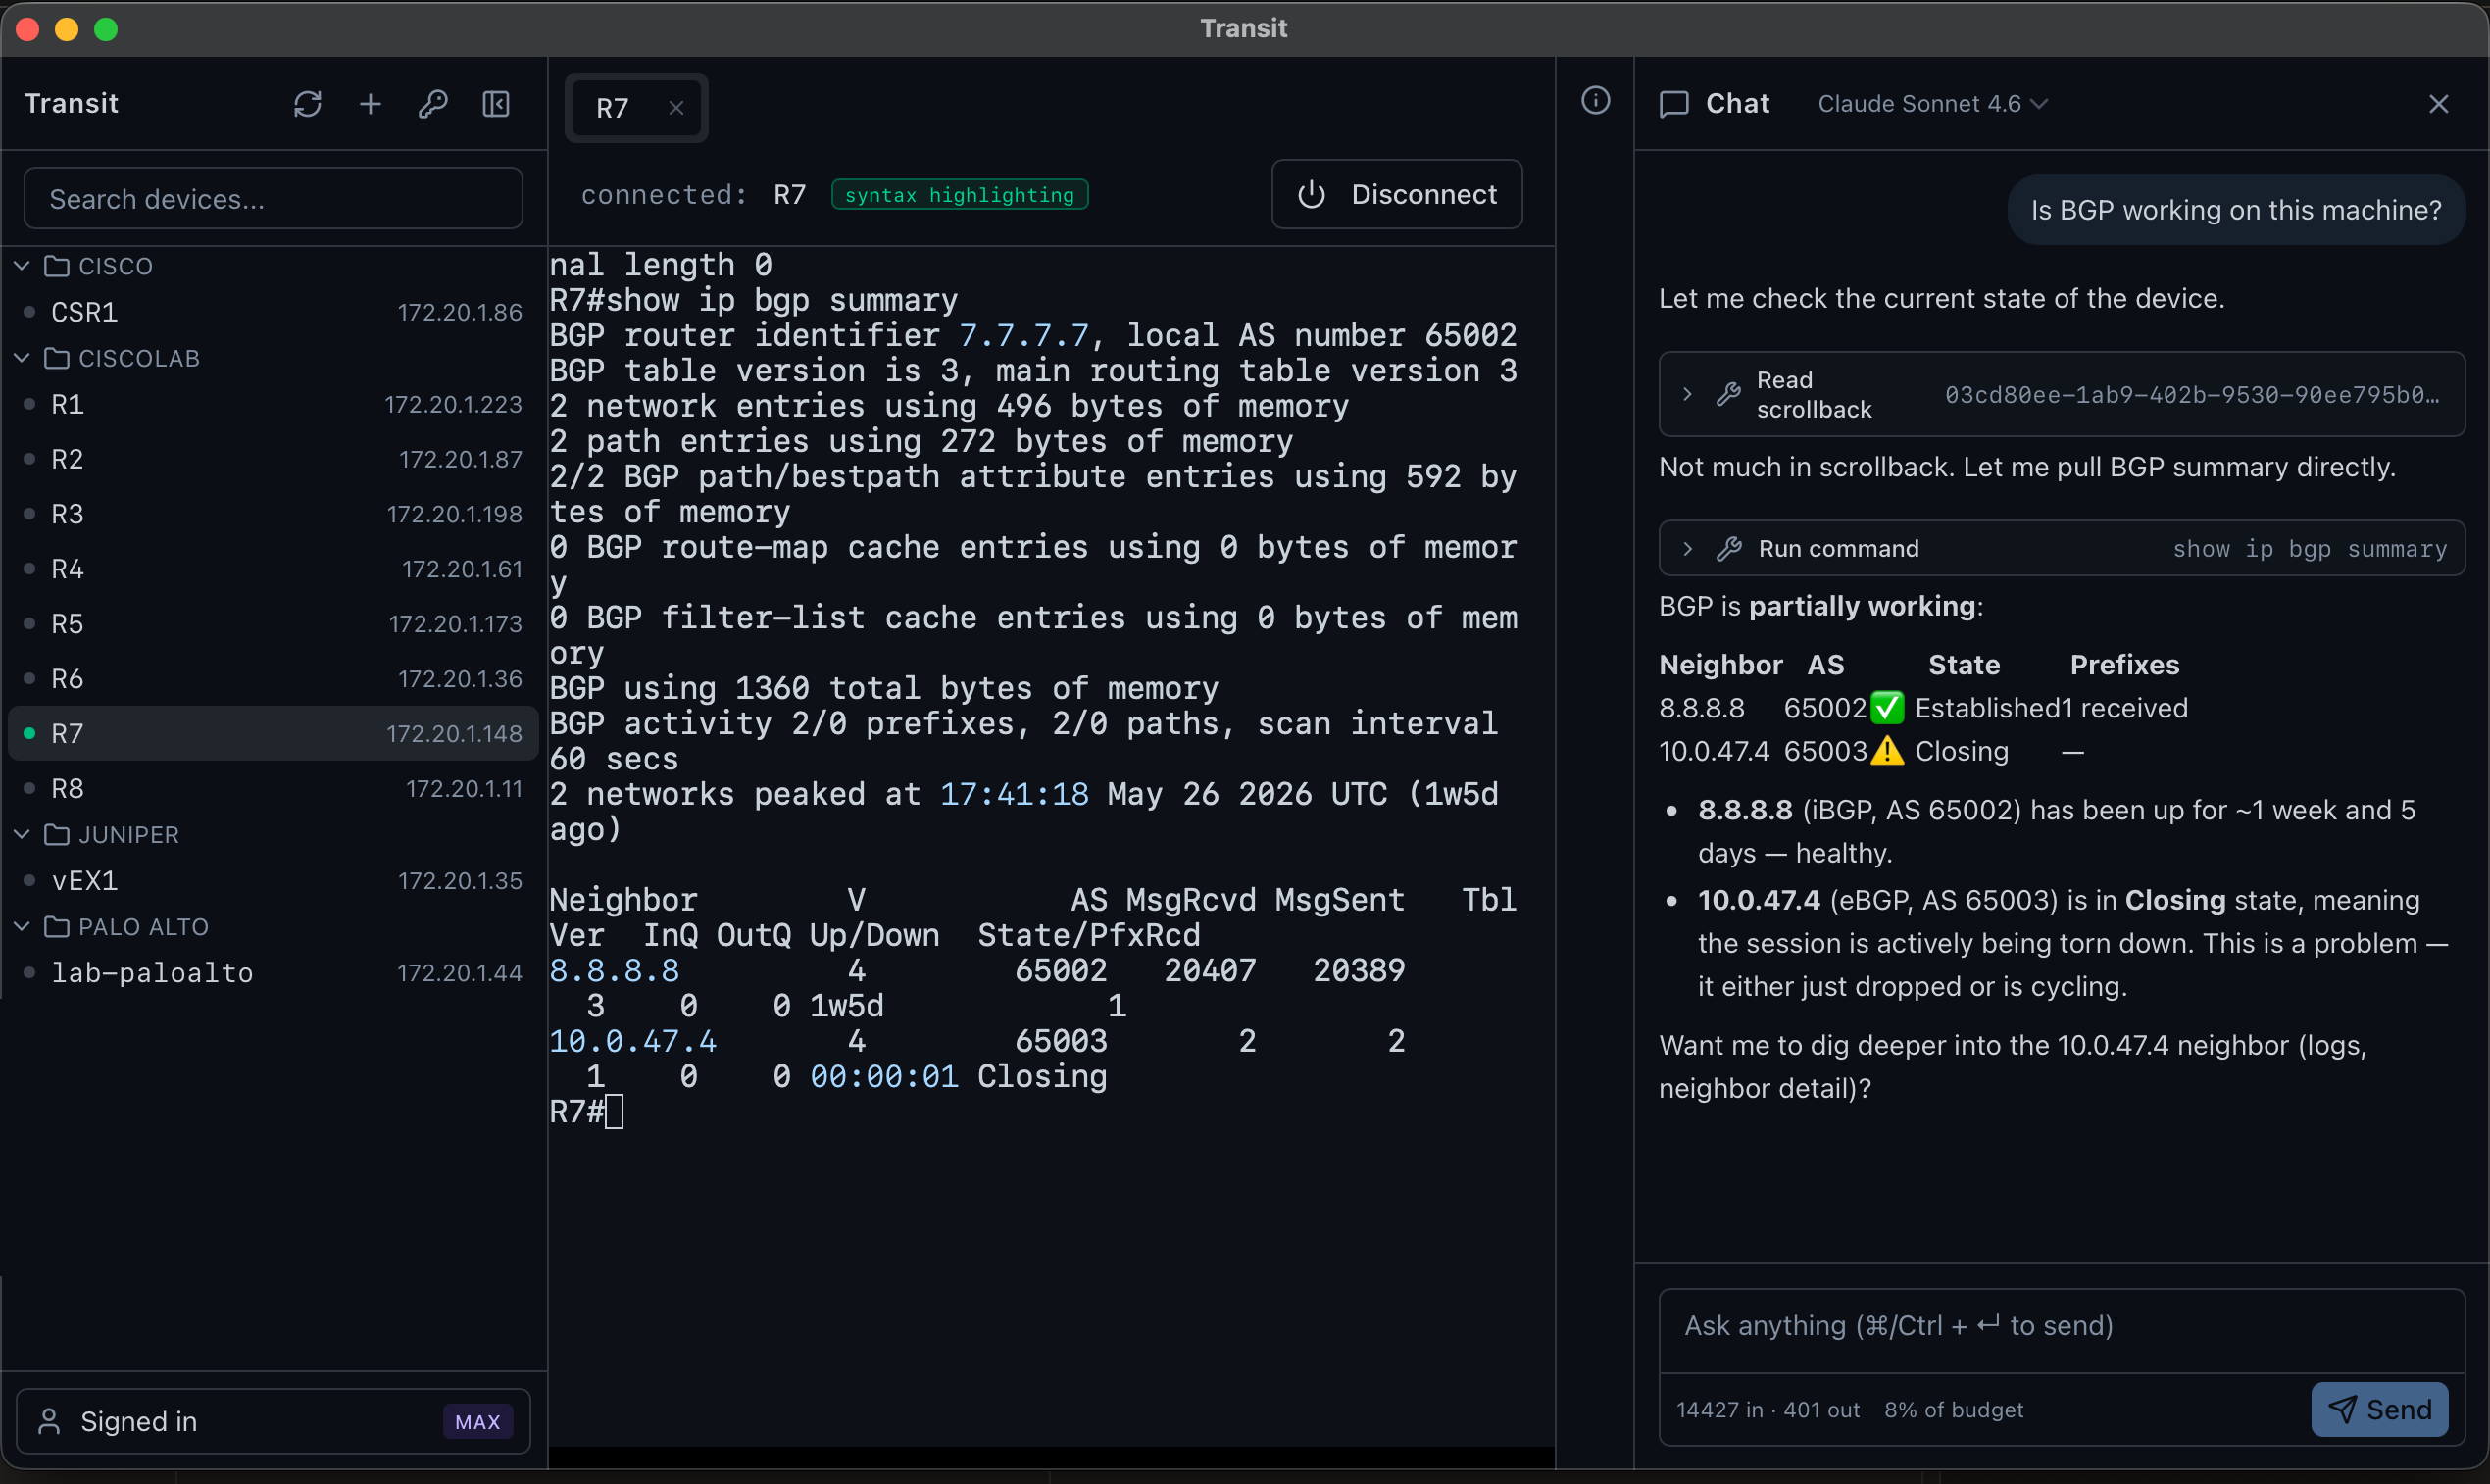Select device R6
This screenshot has width=2490, height=1484.
pos(273,679)
